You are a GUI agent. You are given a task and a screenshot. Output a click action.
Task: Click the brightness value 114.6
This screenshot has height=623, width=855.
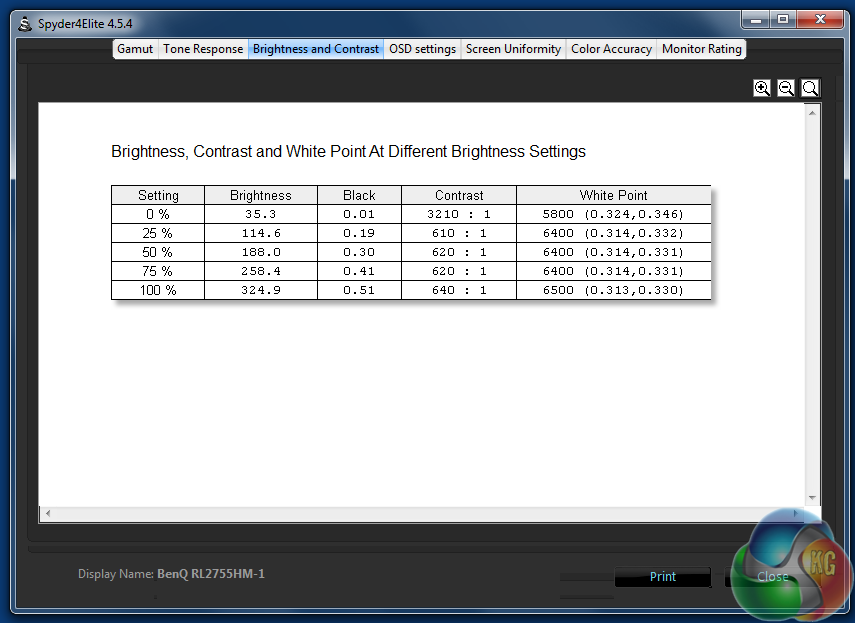coord(261,233)
